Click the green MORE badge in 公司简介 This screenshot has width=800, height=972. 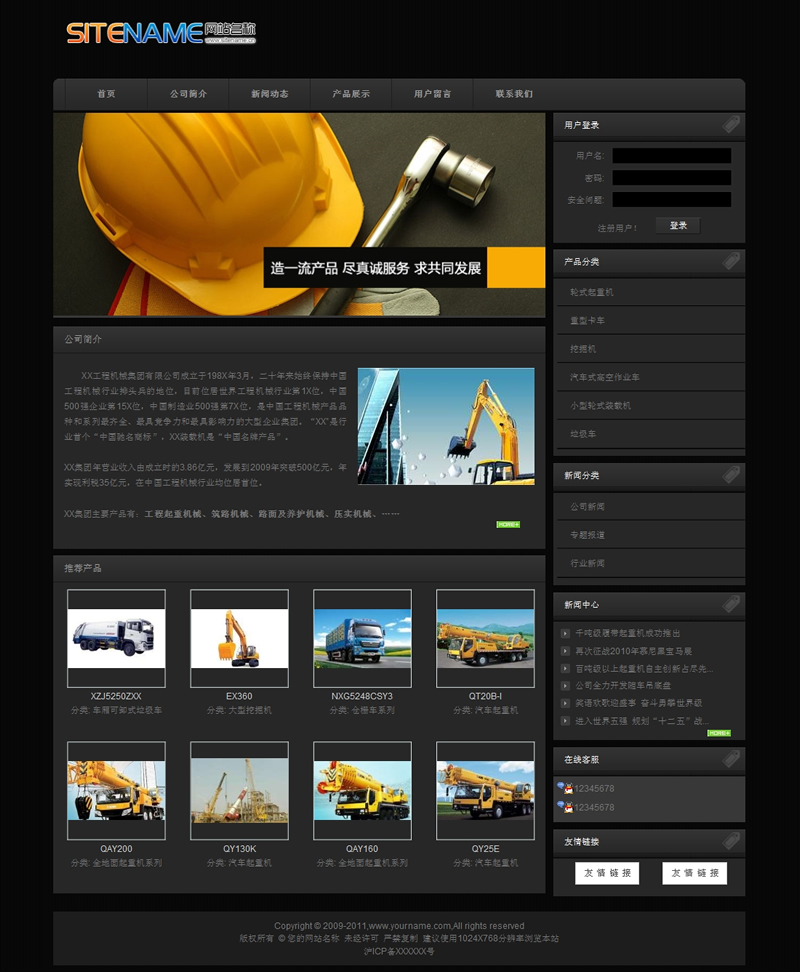[508, 524]
